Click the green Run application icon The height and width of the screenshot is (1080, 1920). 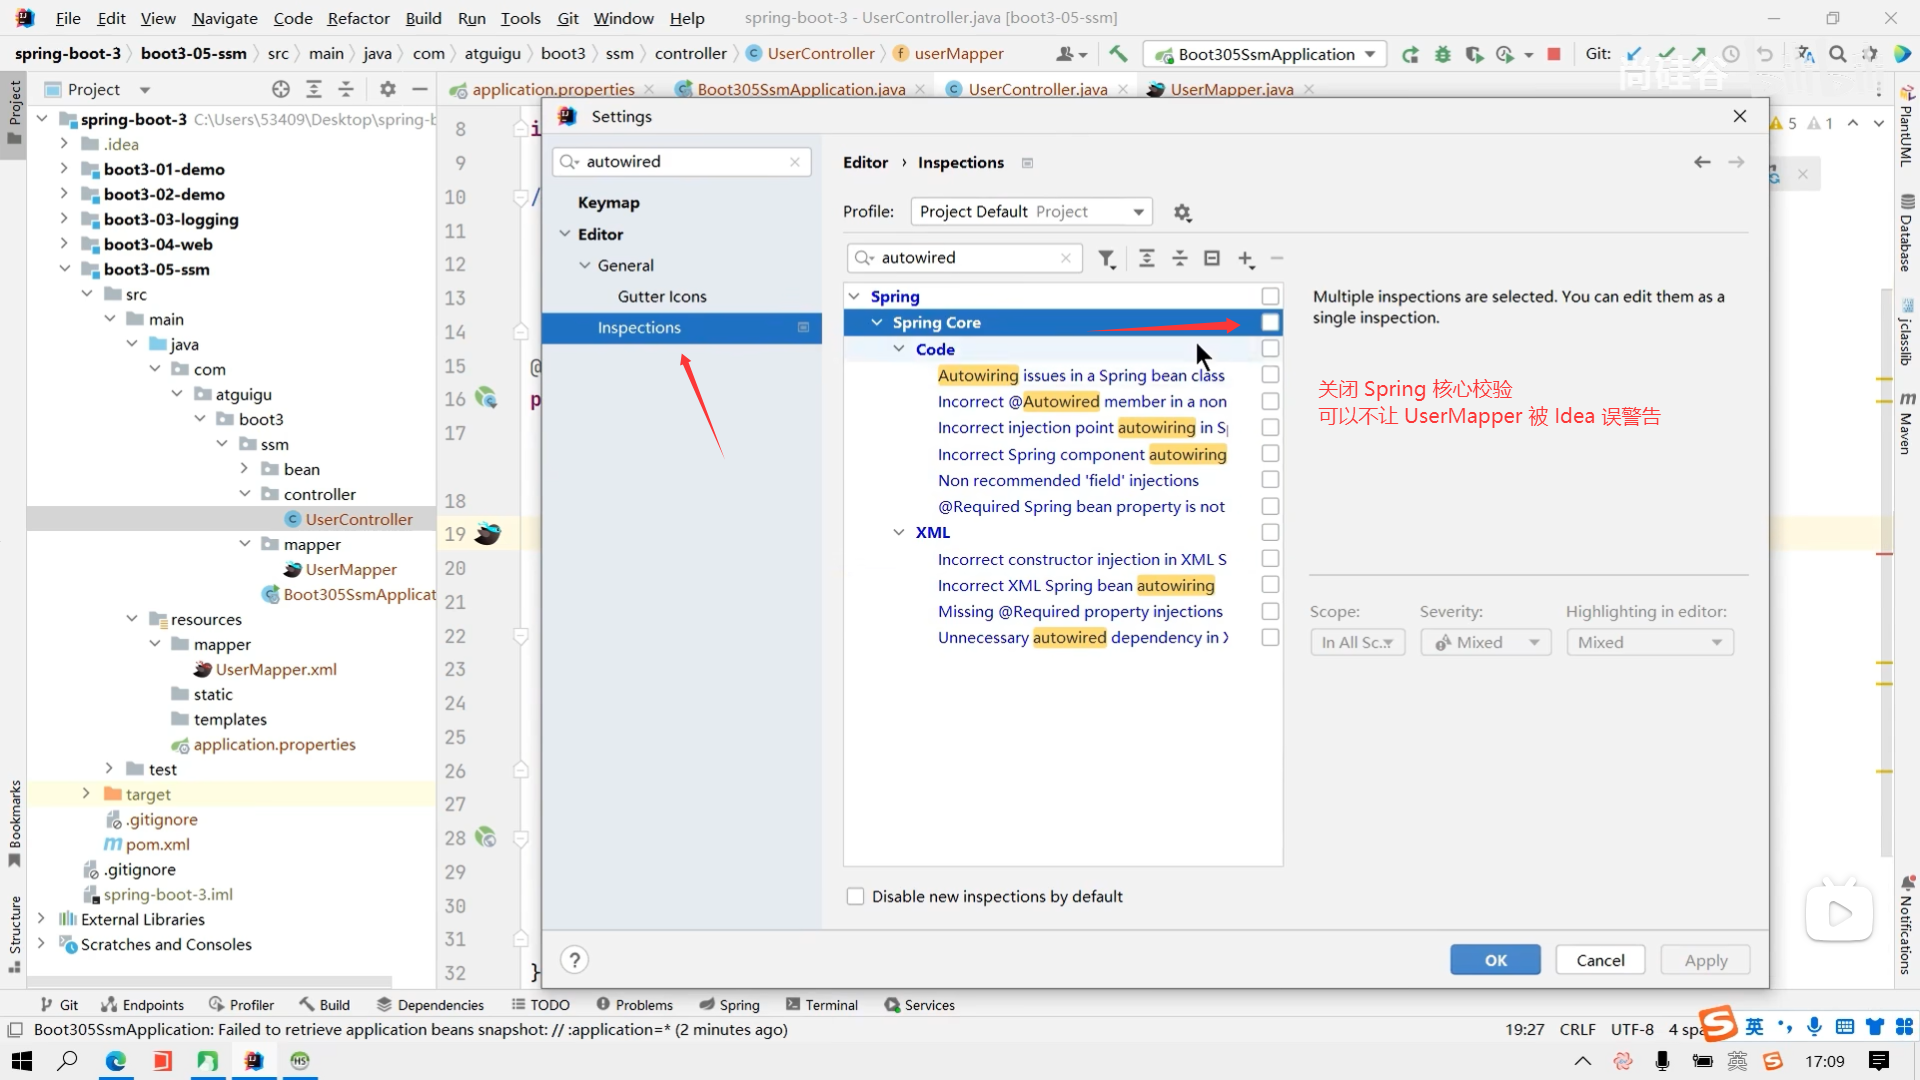coord(1410,54)
